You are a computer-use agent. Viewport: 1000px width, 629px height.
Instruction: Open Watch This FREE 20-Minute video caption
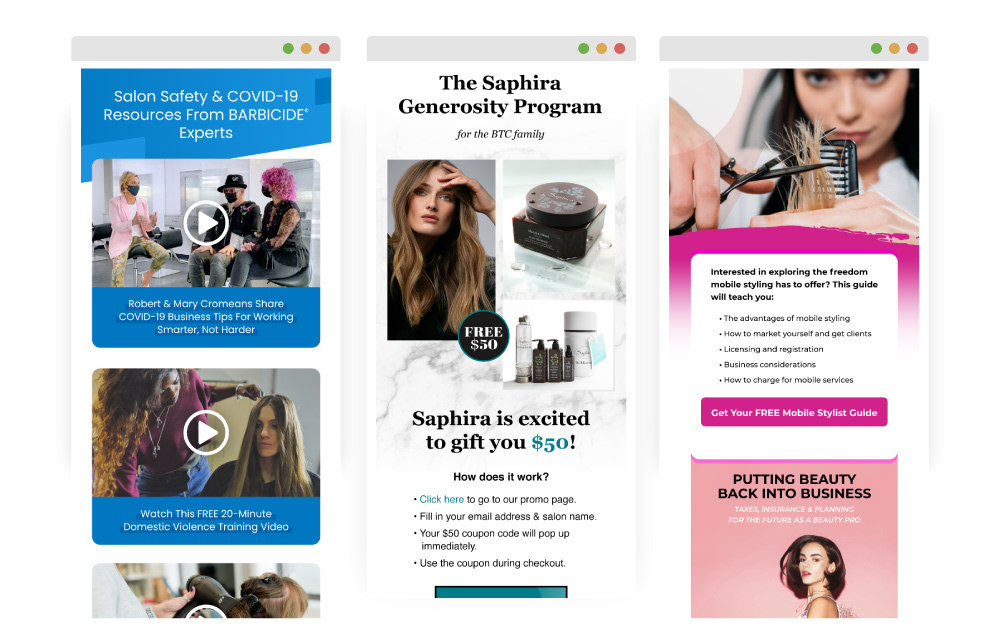pos(205,520)
